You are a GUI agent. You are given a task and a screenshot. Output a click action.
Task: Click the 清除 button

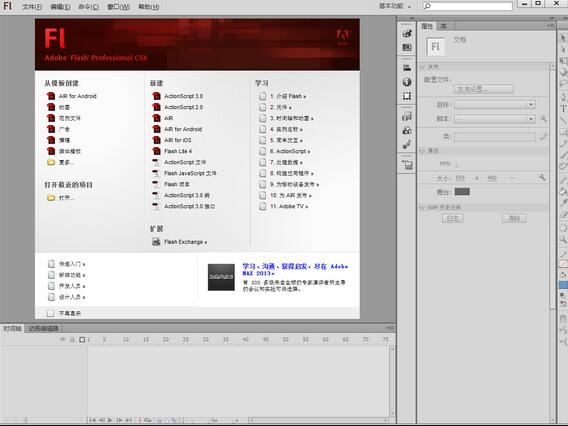coord(514,218)
